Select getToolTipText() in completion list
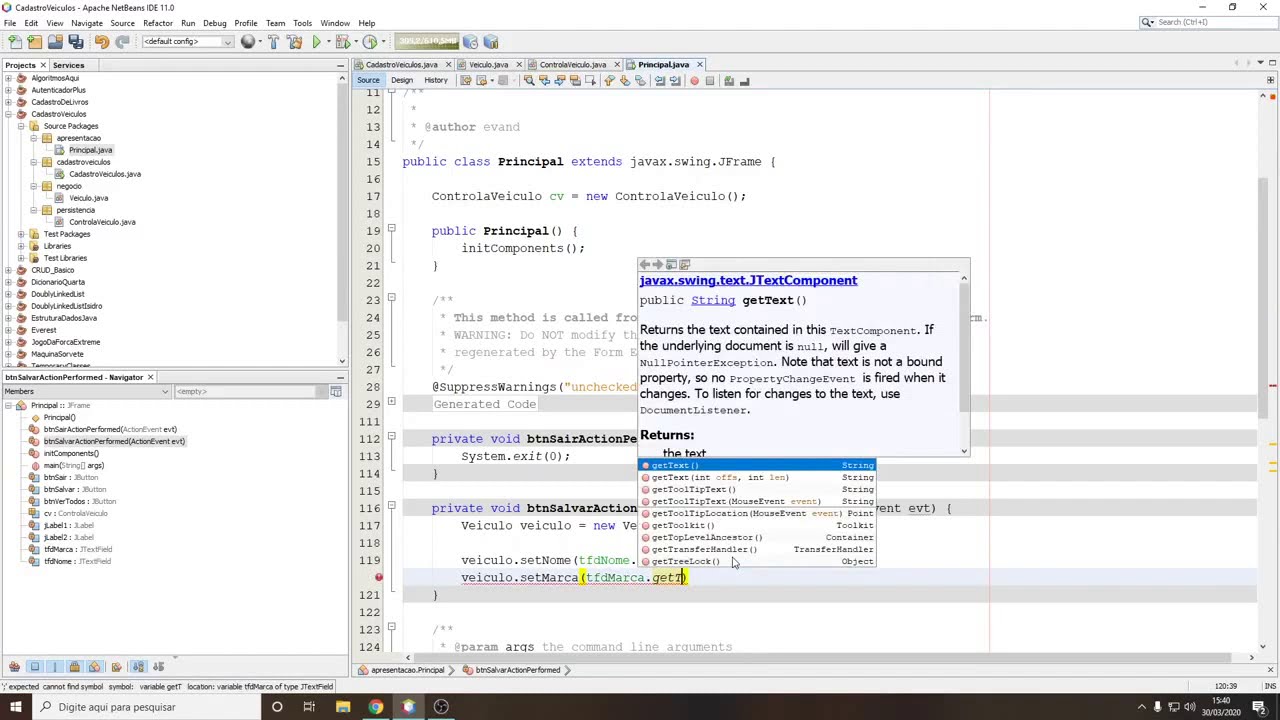This screenshot has height=720, width=1280. 693,490
